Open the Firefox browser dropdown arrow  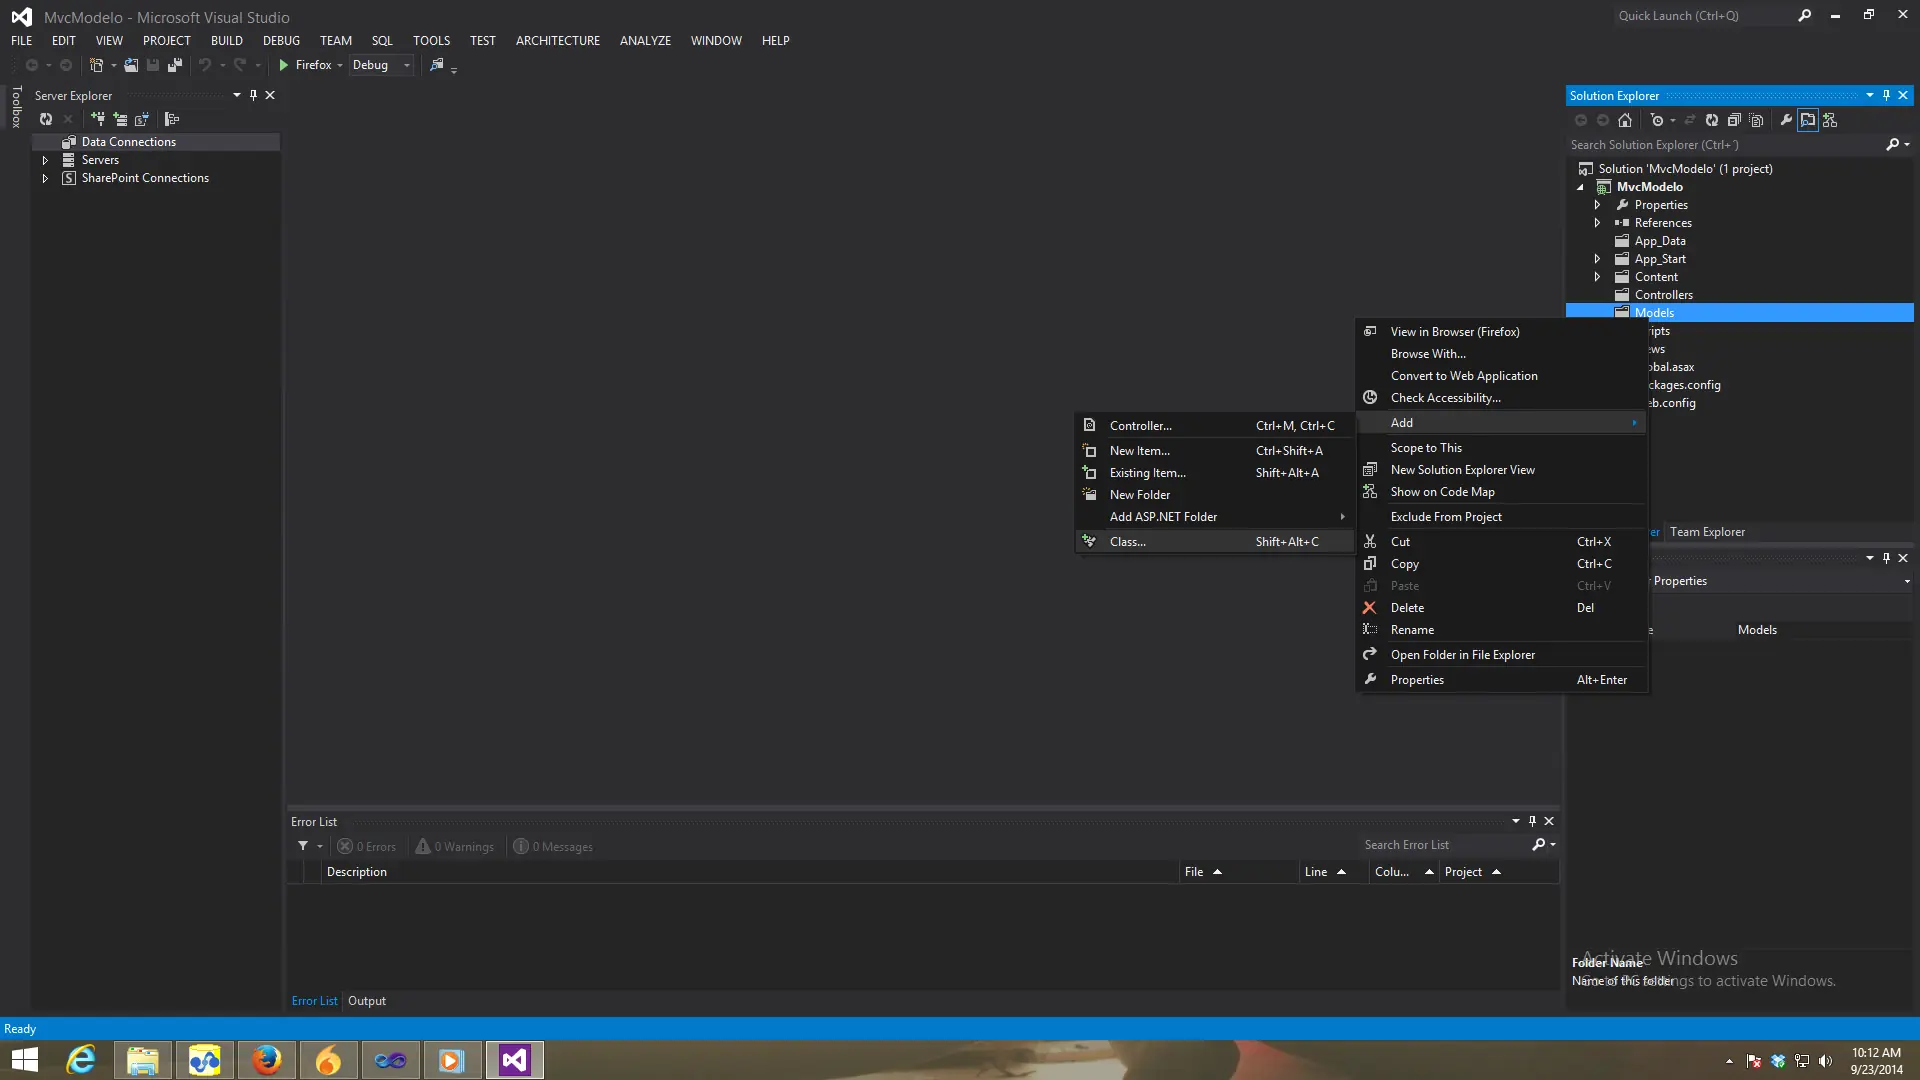[340, 65]
